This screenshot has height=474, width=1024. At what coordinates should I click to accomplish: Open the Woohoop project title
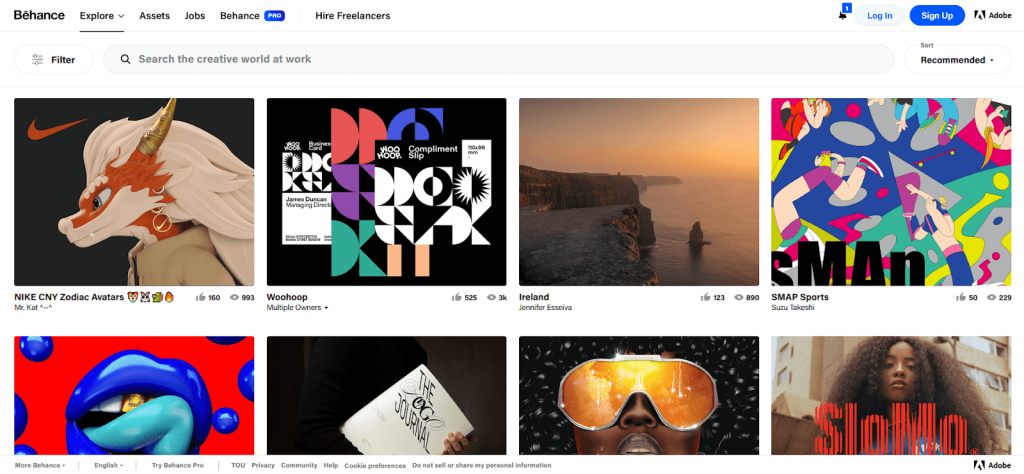[x=287, y=297]
